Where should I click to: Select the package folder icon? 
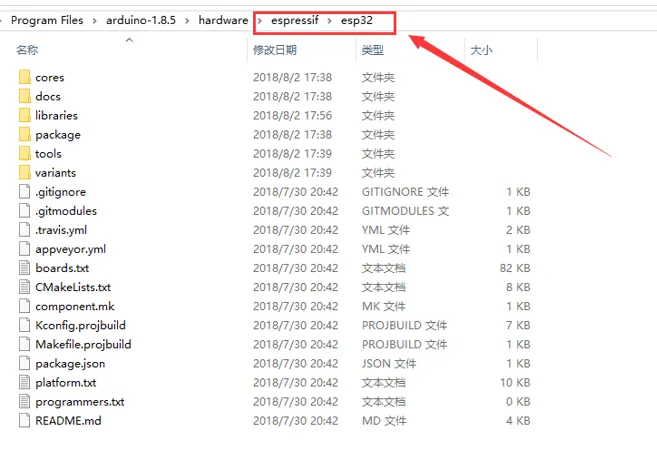[x=25, y=135]
